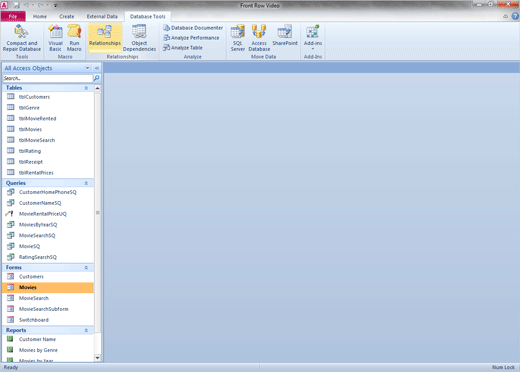Image resolution: width=520 pixels, height=372 pixels.
Task: Customize the Quick Access Toolbar dropdown
Action: coord(55,6)
